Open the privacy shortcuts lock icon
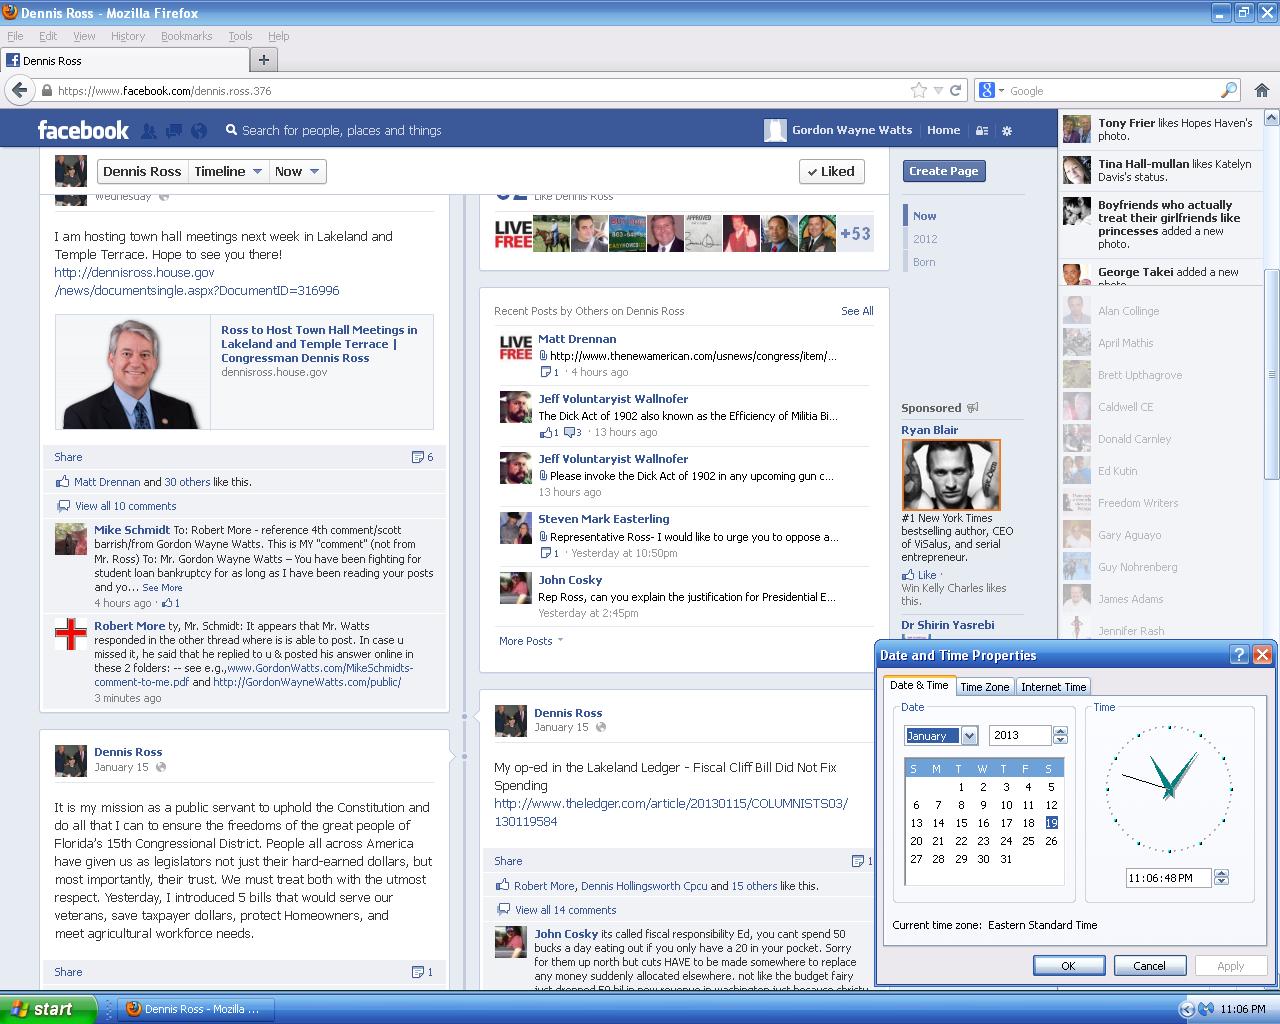 point(982,130)
